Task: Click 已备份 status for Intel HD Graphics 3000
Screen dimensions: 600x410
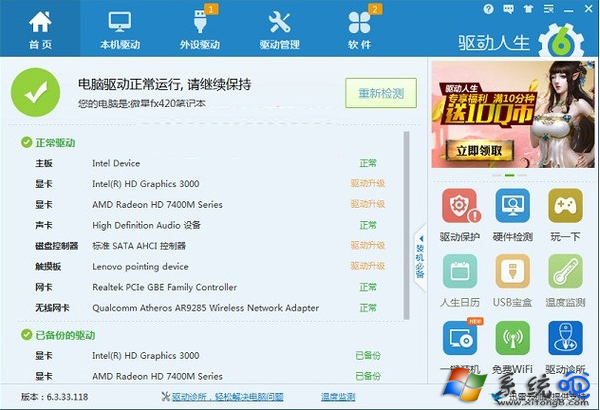Action: 368,356
